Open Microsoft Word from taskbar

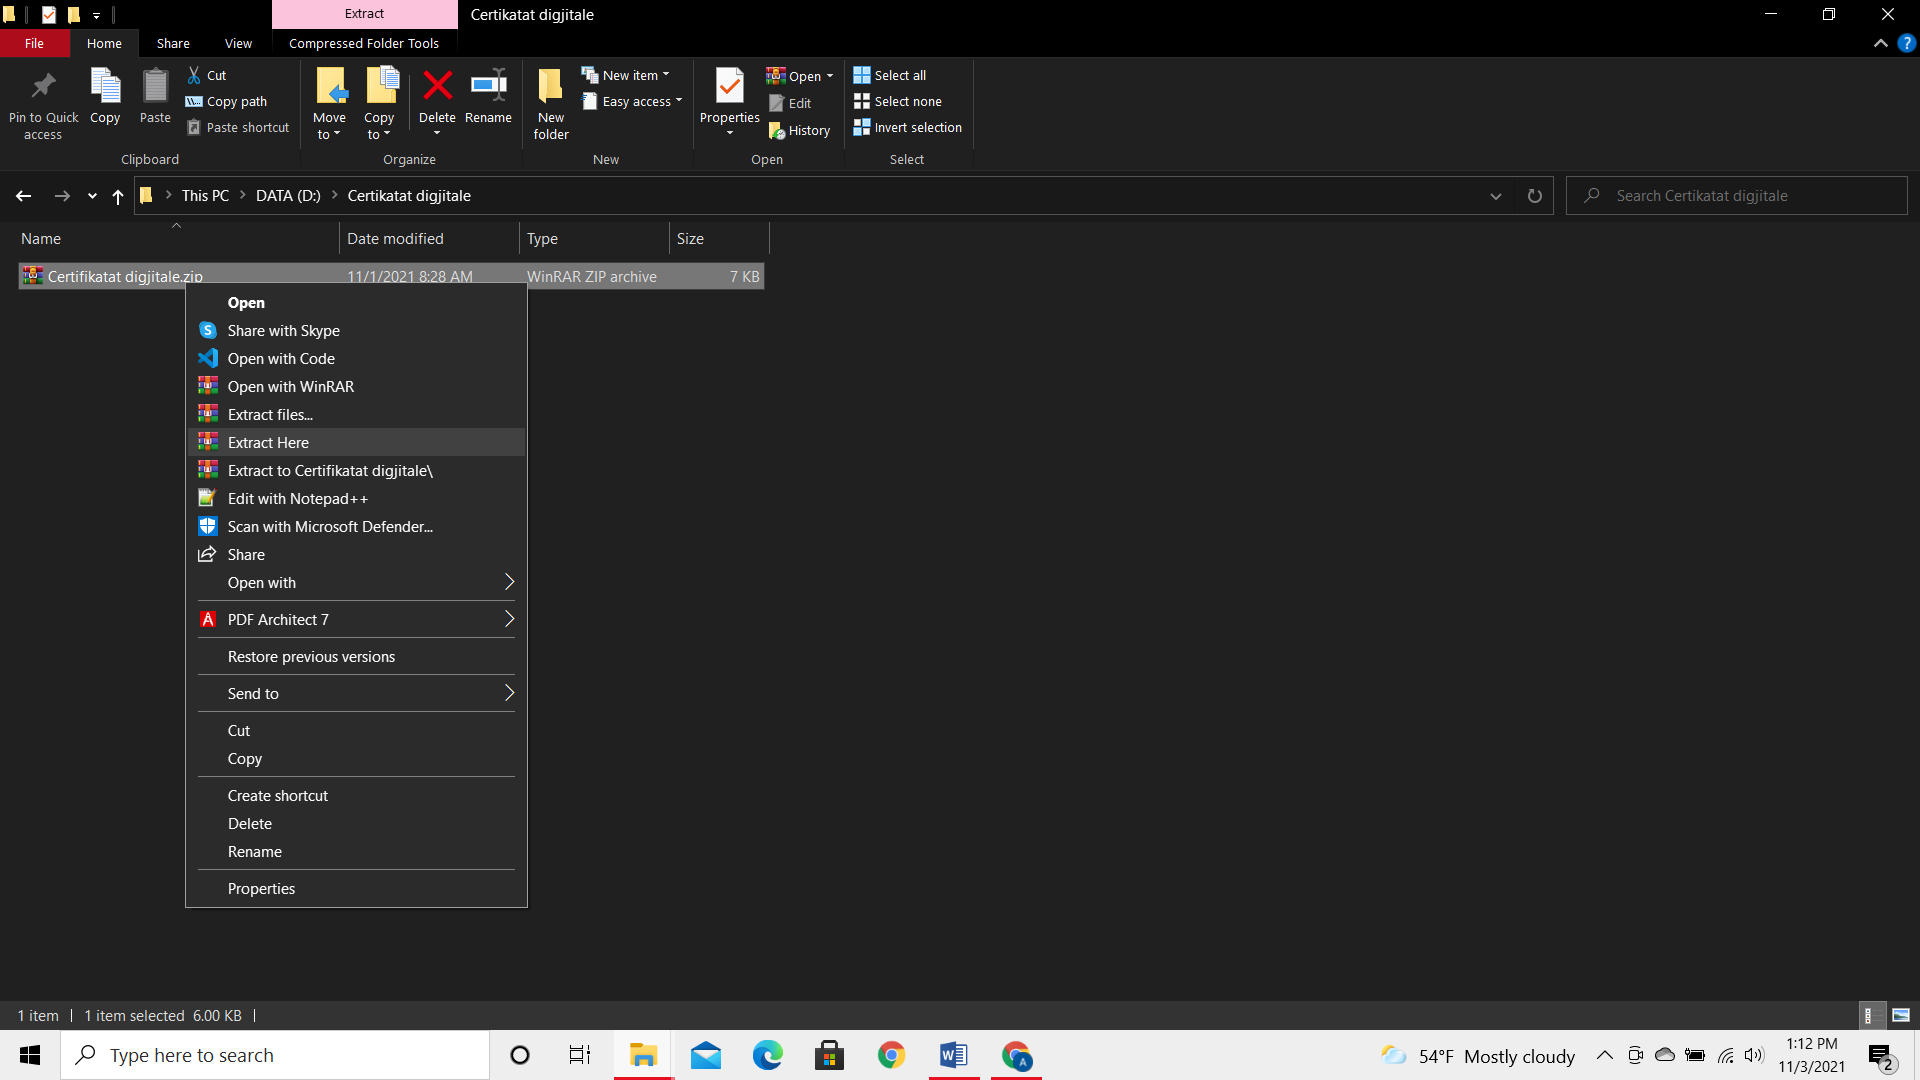[x=953, y=1055]
